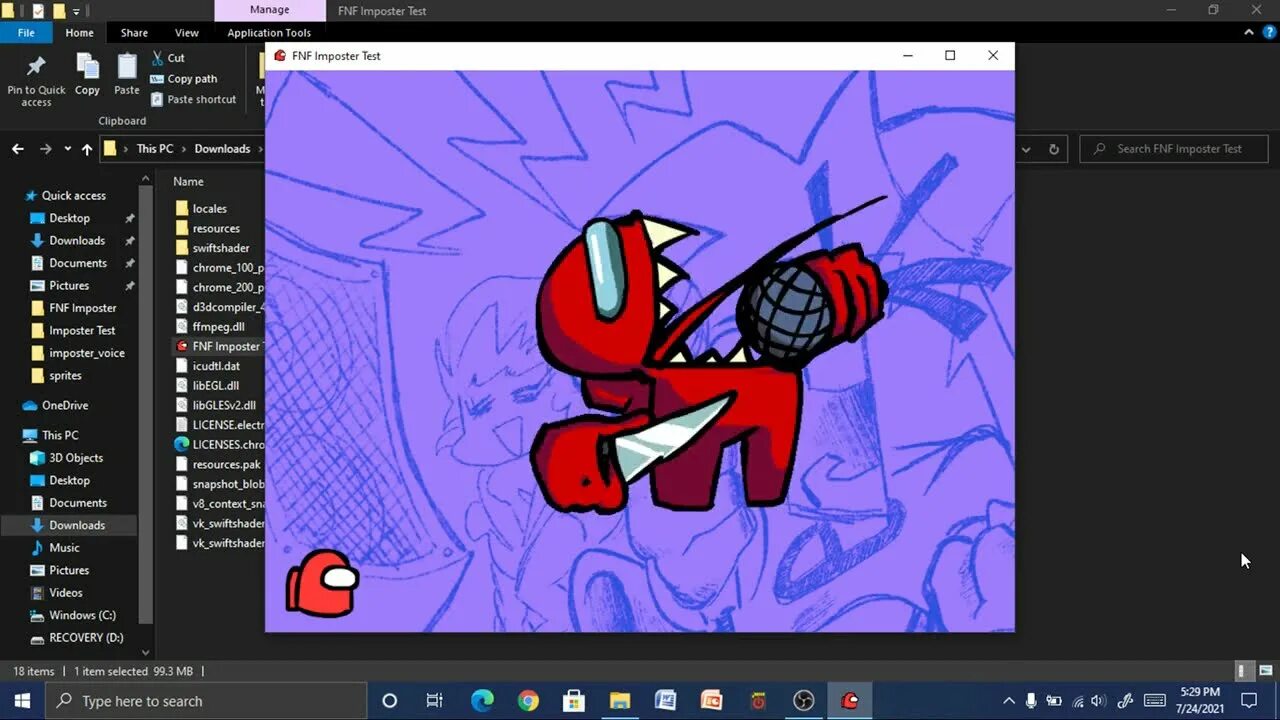Select This PC in navigation pane
The height and width of the screenshot is (720, 1280).
tap(60, 436)
